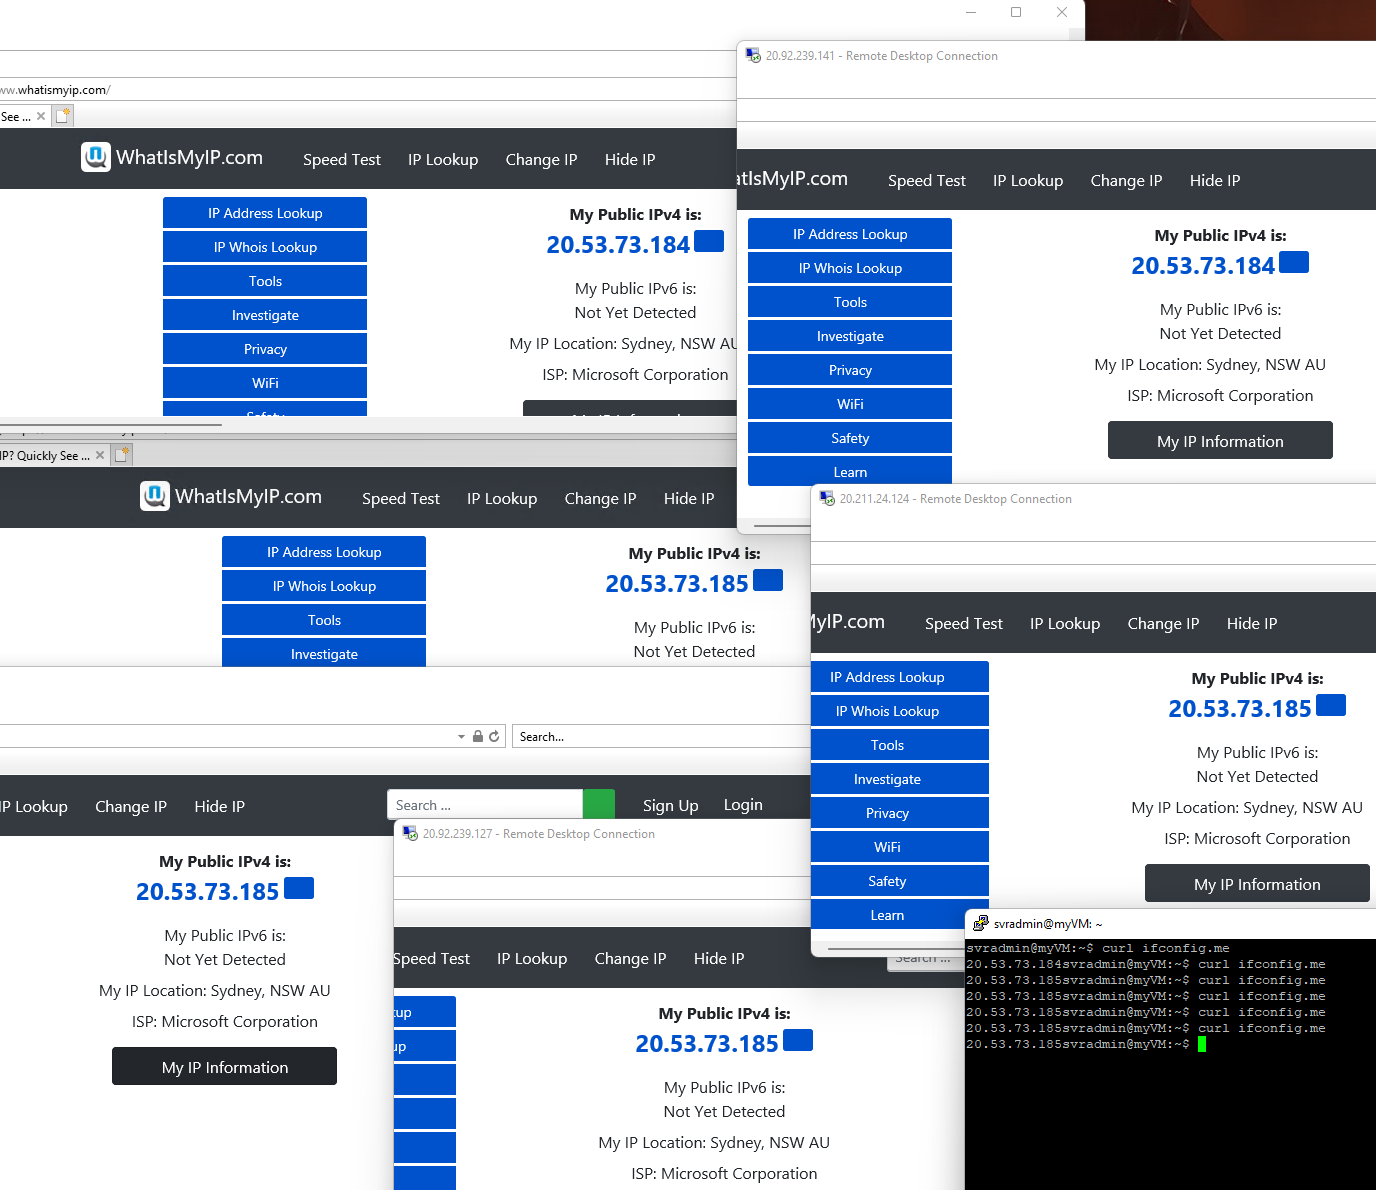Image resolution: width=1376 pixels, height=1190 pixels.
Task: Open a new tab beside the 'See ...' tab
Action: click(x=63, y=116)
